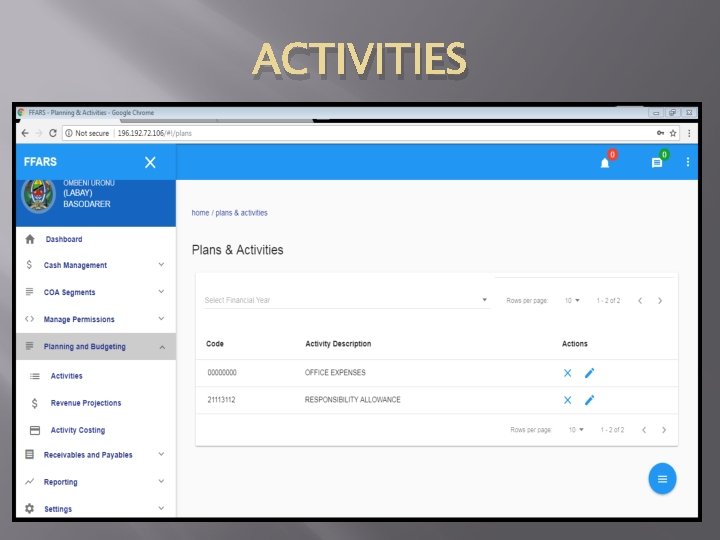
Task: Open bottom Rows per page dropdown
Action: click(x=576, y=430)
